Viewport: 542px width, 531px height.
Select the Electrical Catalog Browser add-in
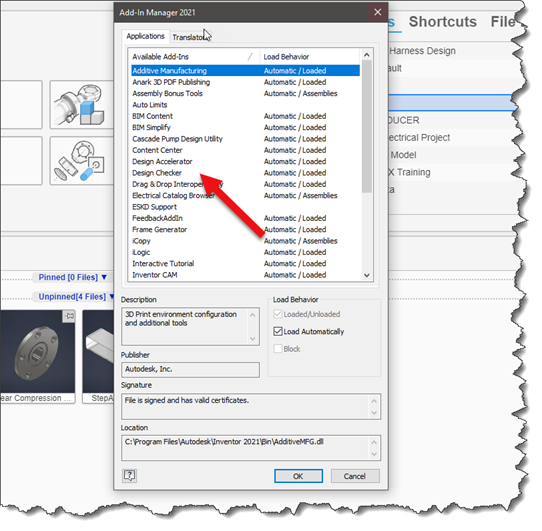[x=245, y=195]
